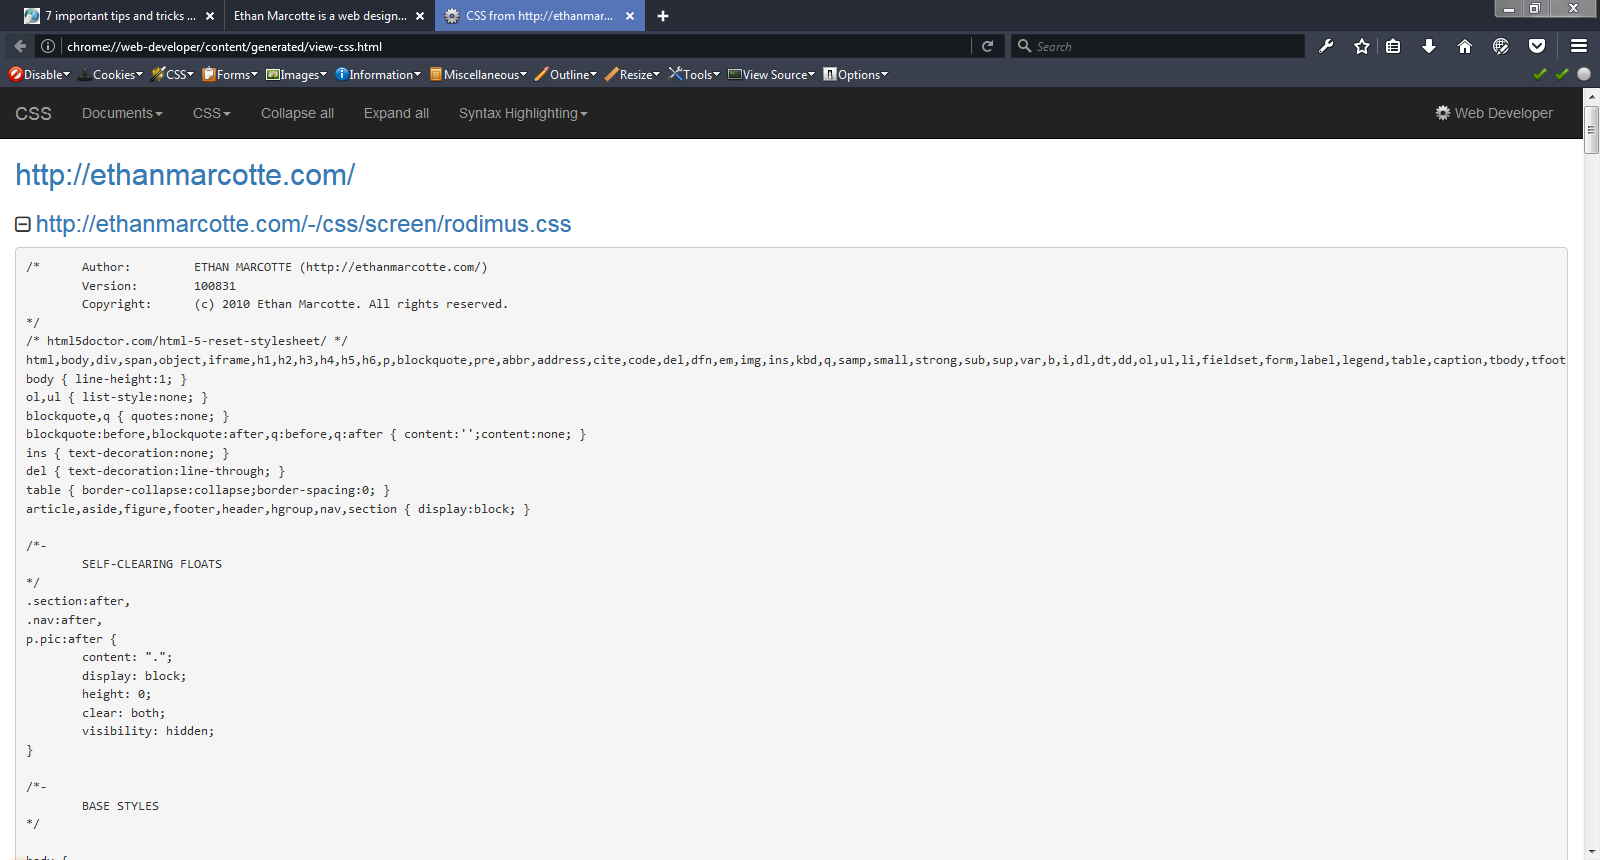Click the Search input box
This screenshot has width=1600, height=860.
[1158, 46]
